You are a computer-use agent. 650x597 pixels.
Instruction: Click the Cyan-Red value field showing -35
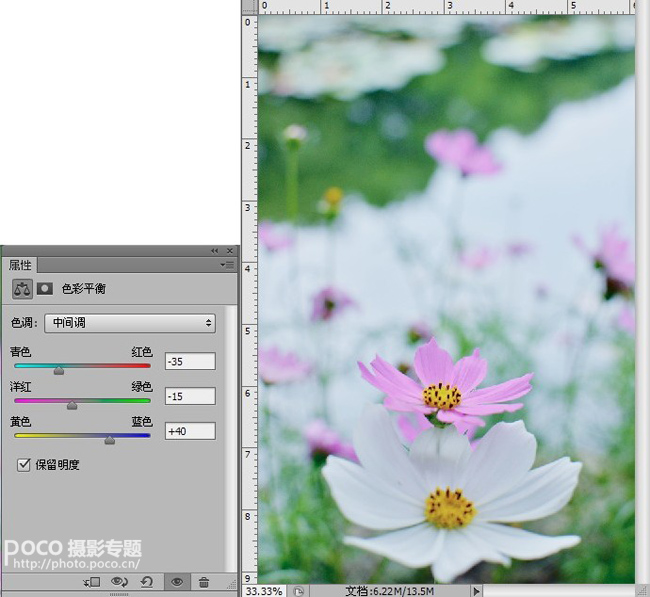(x=190, y=361)
